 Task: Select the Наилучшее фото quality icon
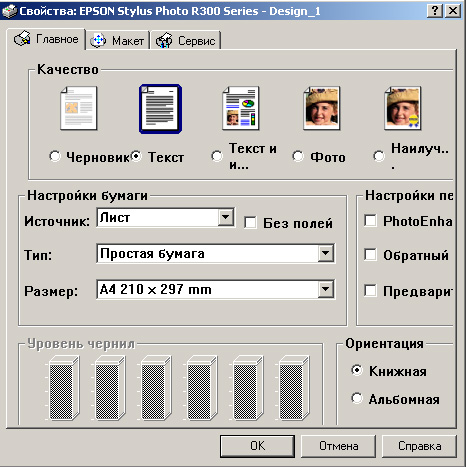(403, 108)
